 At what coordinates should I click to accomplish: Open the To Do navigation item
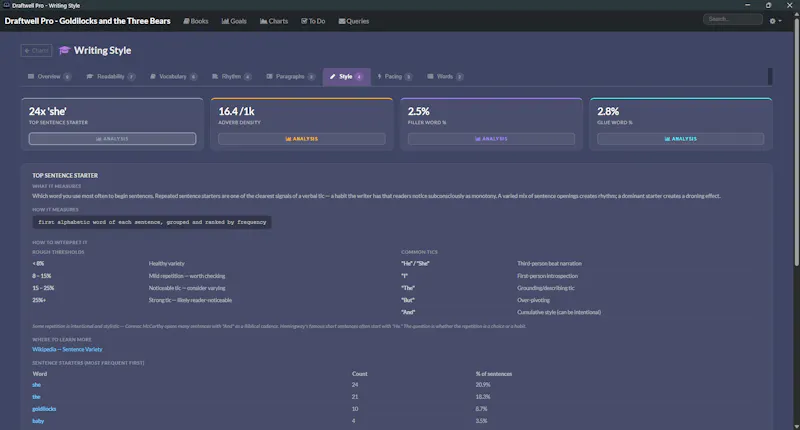tap(313, 21)
